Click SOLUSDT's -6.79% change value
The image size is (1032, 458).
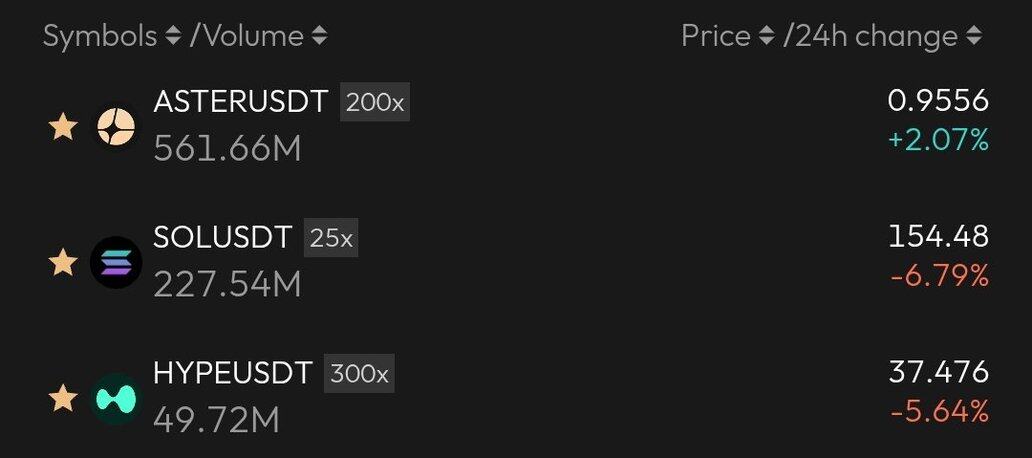pyautogui.click(x=938, y=275)
